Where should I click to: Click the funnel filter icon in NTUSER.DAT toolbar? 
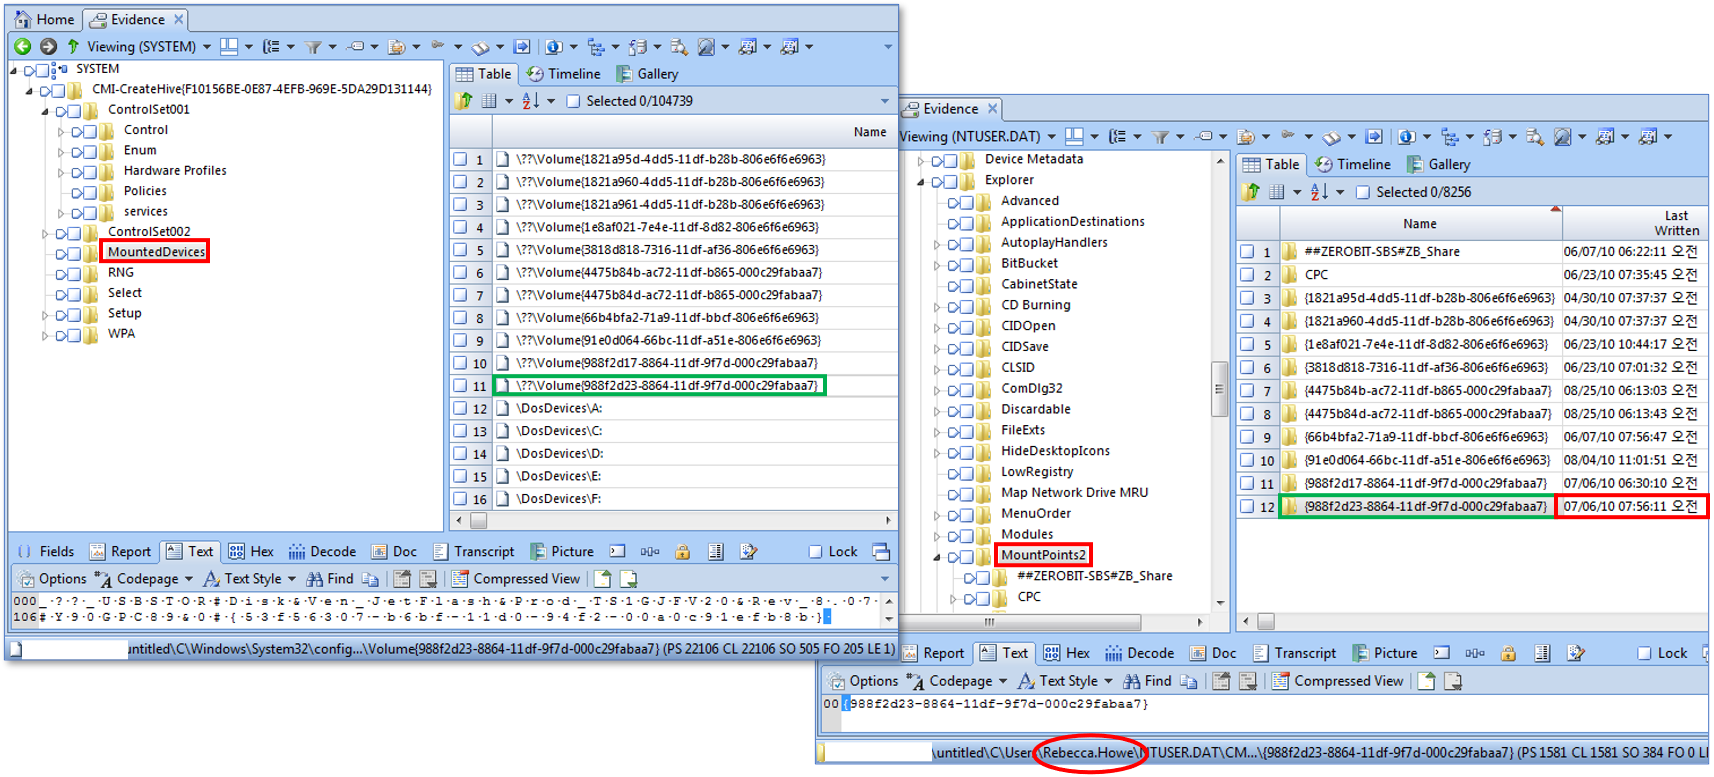[1160, 136]
